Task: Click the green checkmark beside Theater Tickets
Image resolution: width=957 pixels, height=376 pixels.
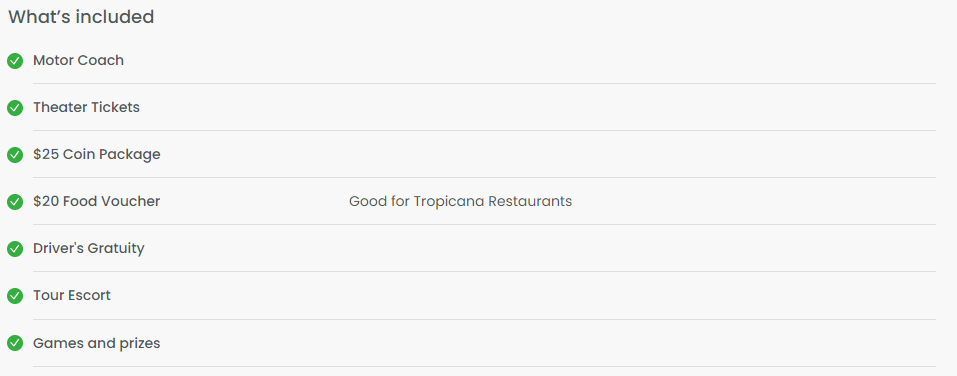Action: tap(15, 108)
